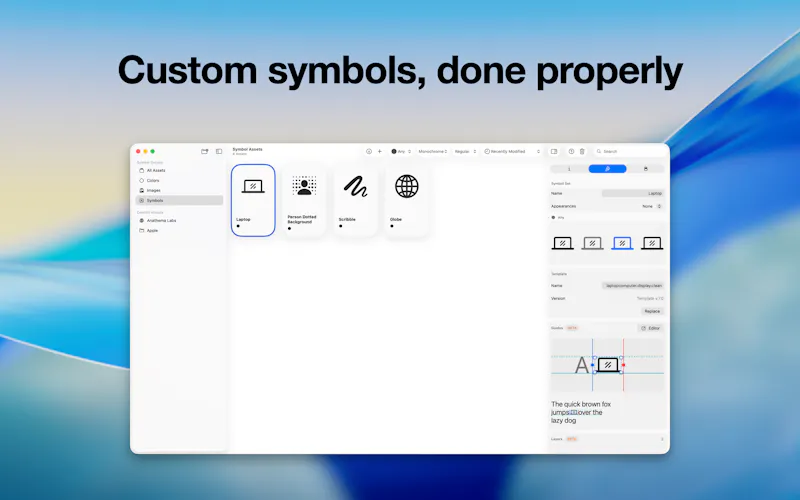Open the Apple folder in sidebar
Viewport: 800px width, 500px height.
[x=179, y=231]
